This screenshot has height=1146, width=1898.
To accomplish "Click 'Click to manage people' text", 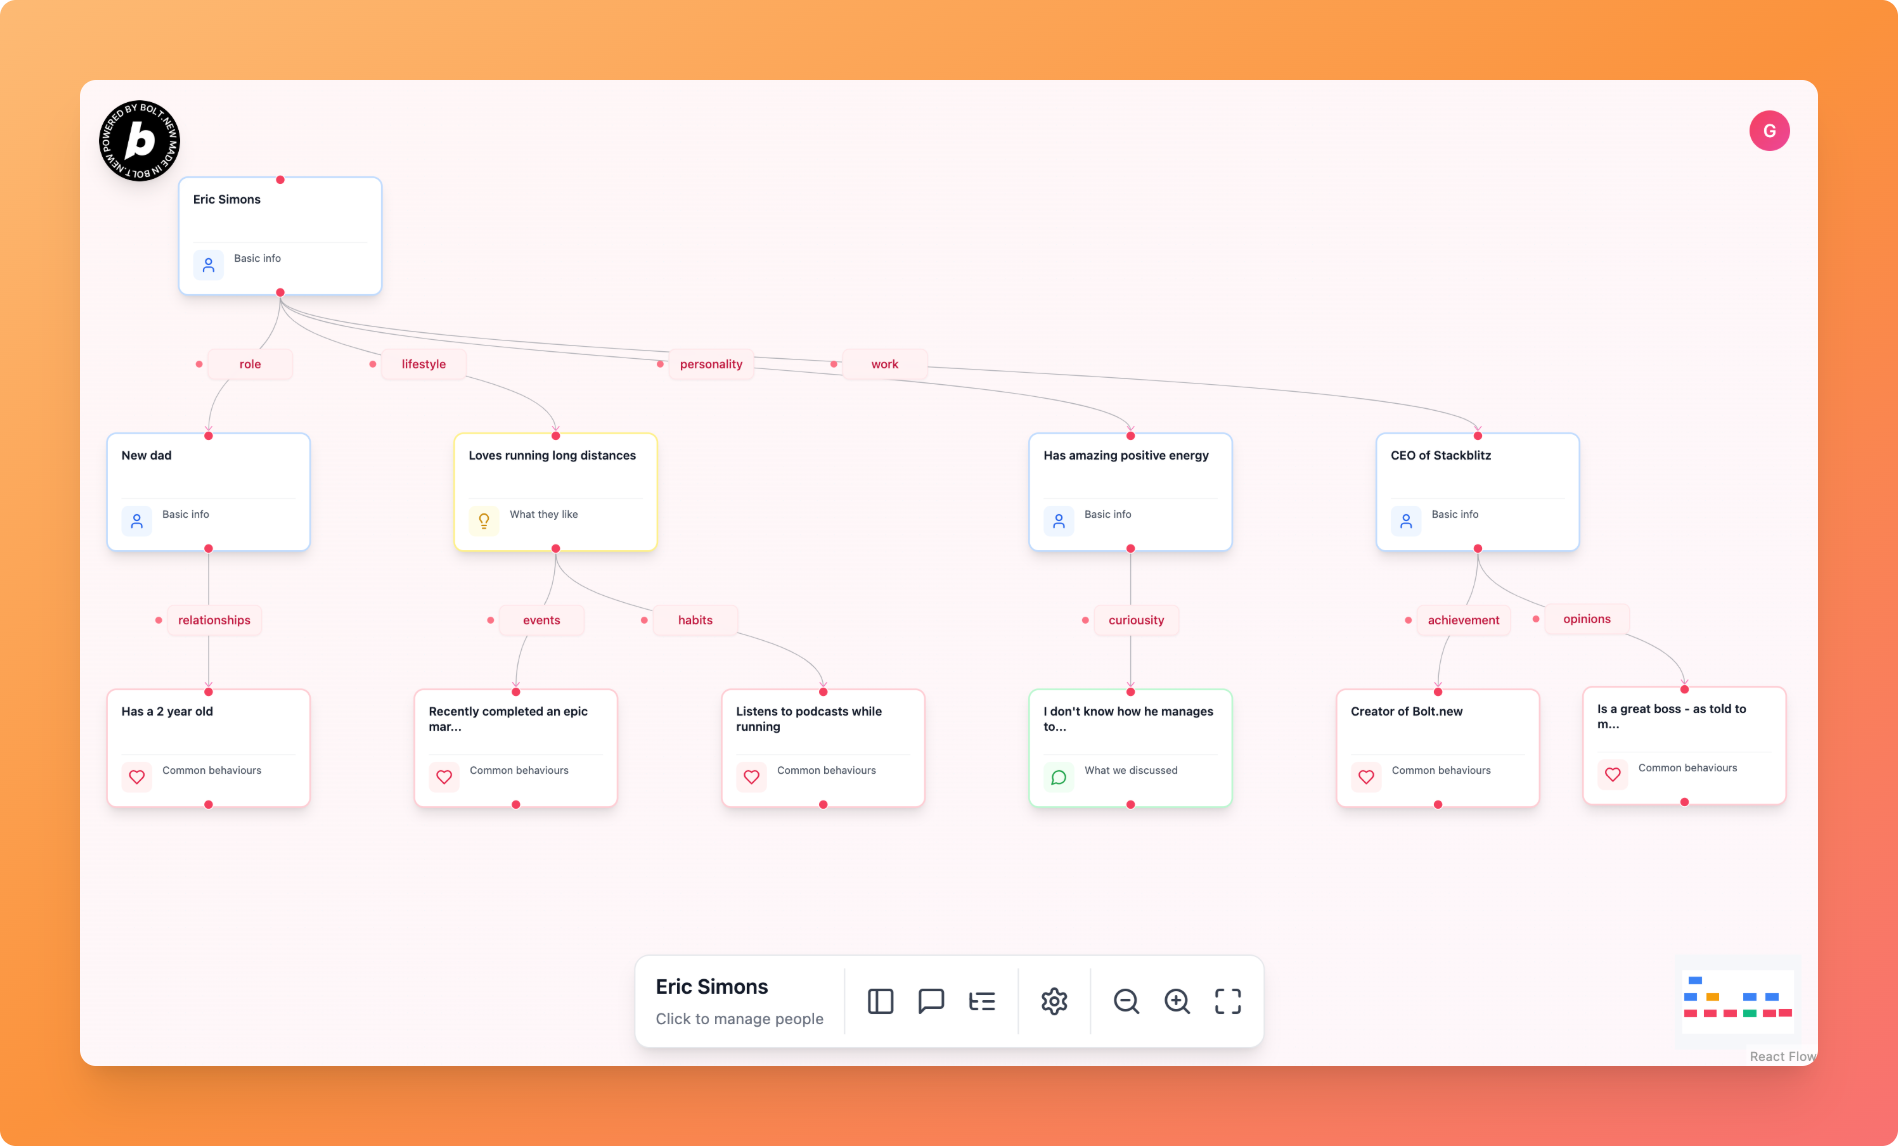I will (x=739, y=1018).
